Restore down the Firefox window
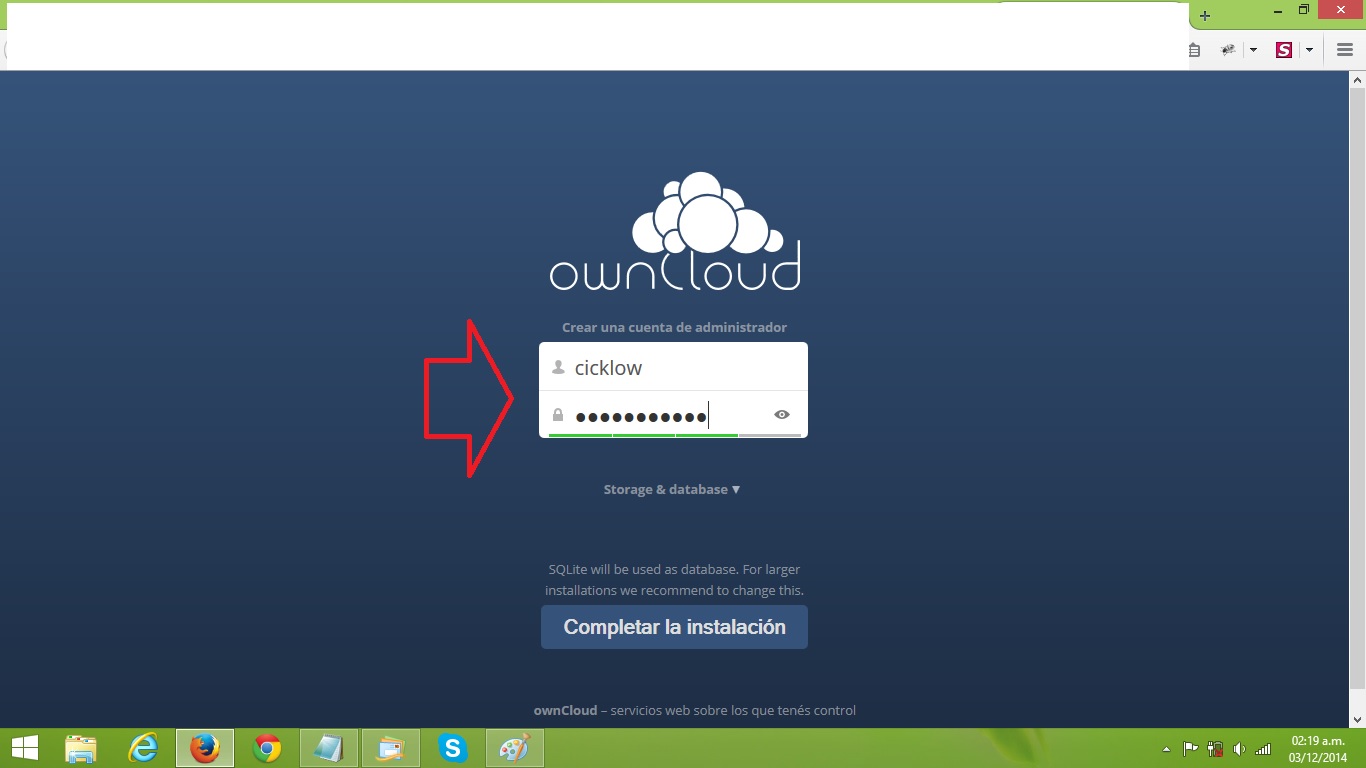The height and width of the screenshot is (768, 1366). pyautogui.click(x=1304, y=10)
